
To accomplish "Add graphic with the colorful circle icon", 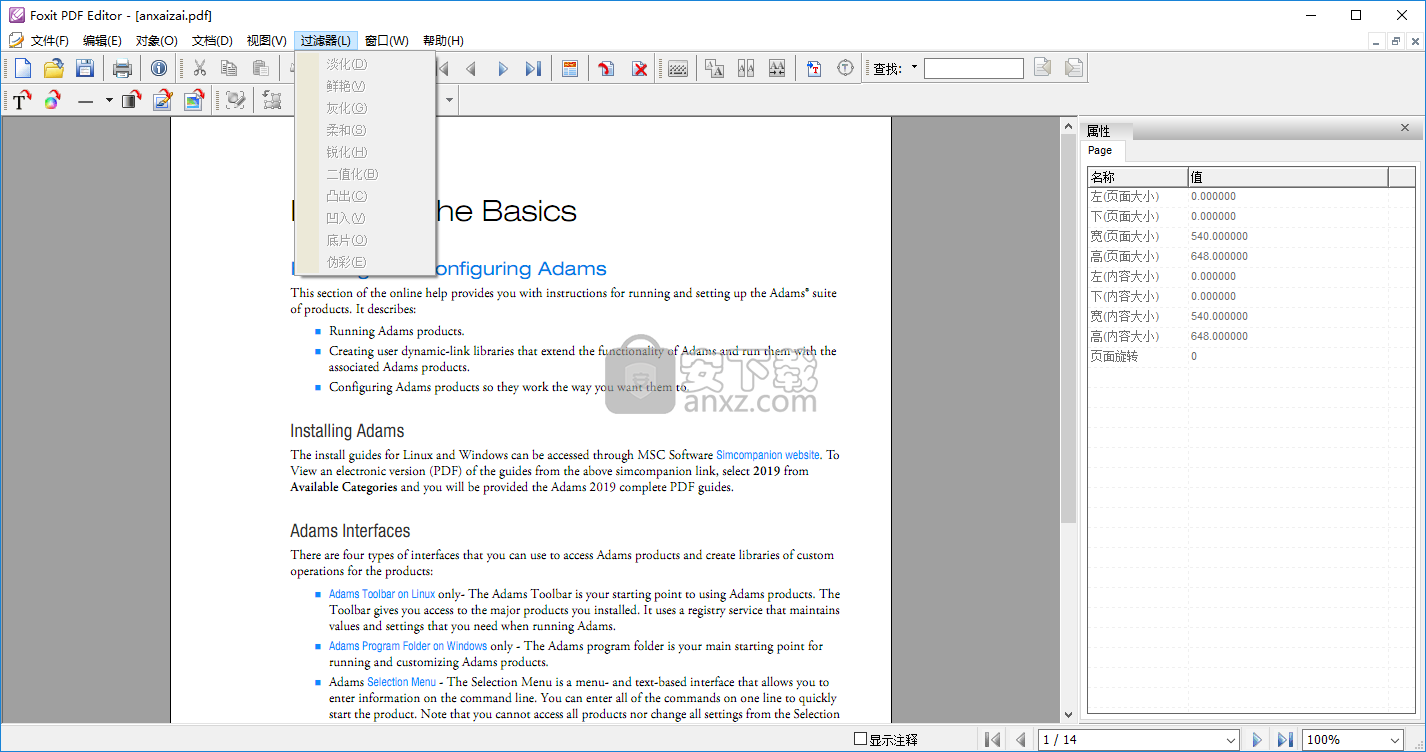I will 53,100.
